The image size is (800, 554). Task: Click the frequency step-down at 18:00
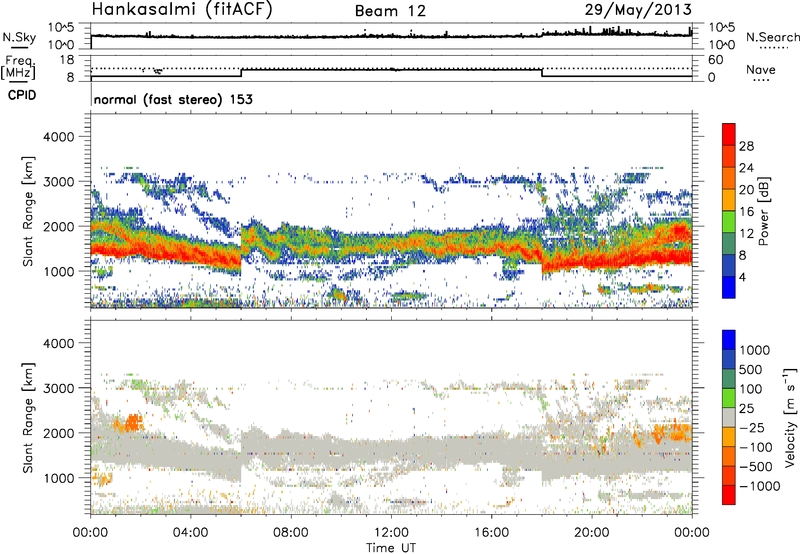click(542, 73)
